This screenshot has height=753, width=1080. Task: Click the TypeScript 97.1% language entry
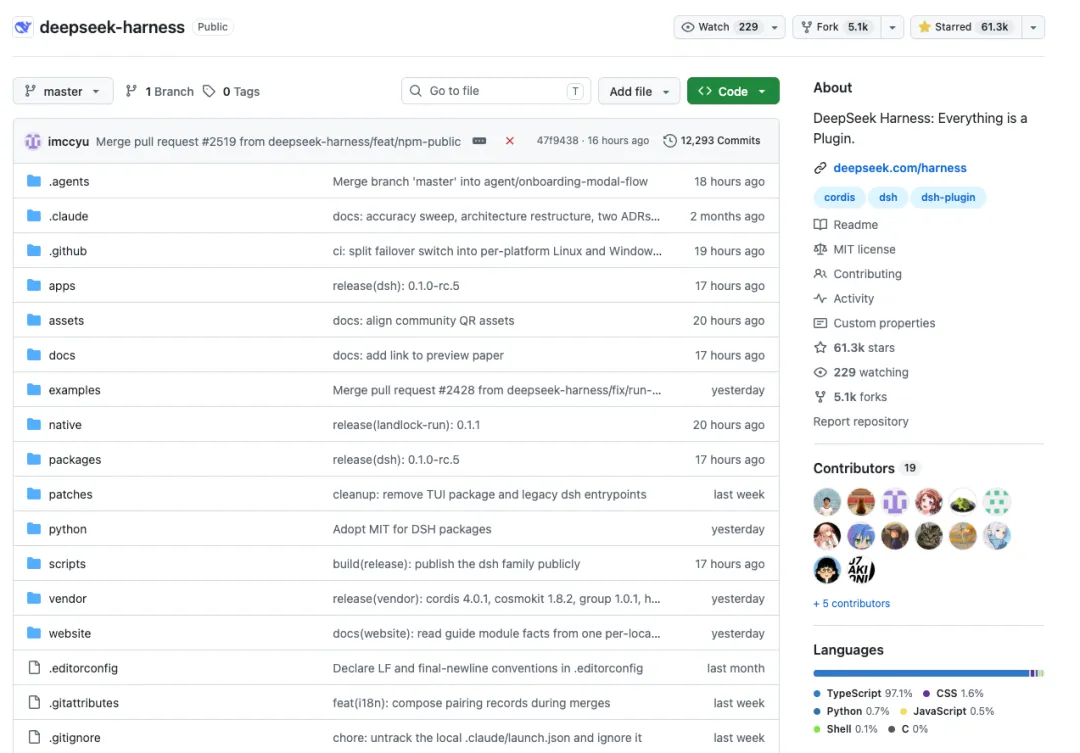[x=863, y=693]
